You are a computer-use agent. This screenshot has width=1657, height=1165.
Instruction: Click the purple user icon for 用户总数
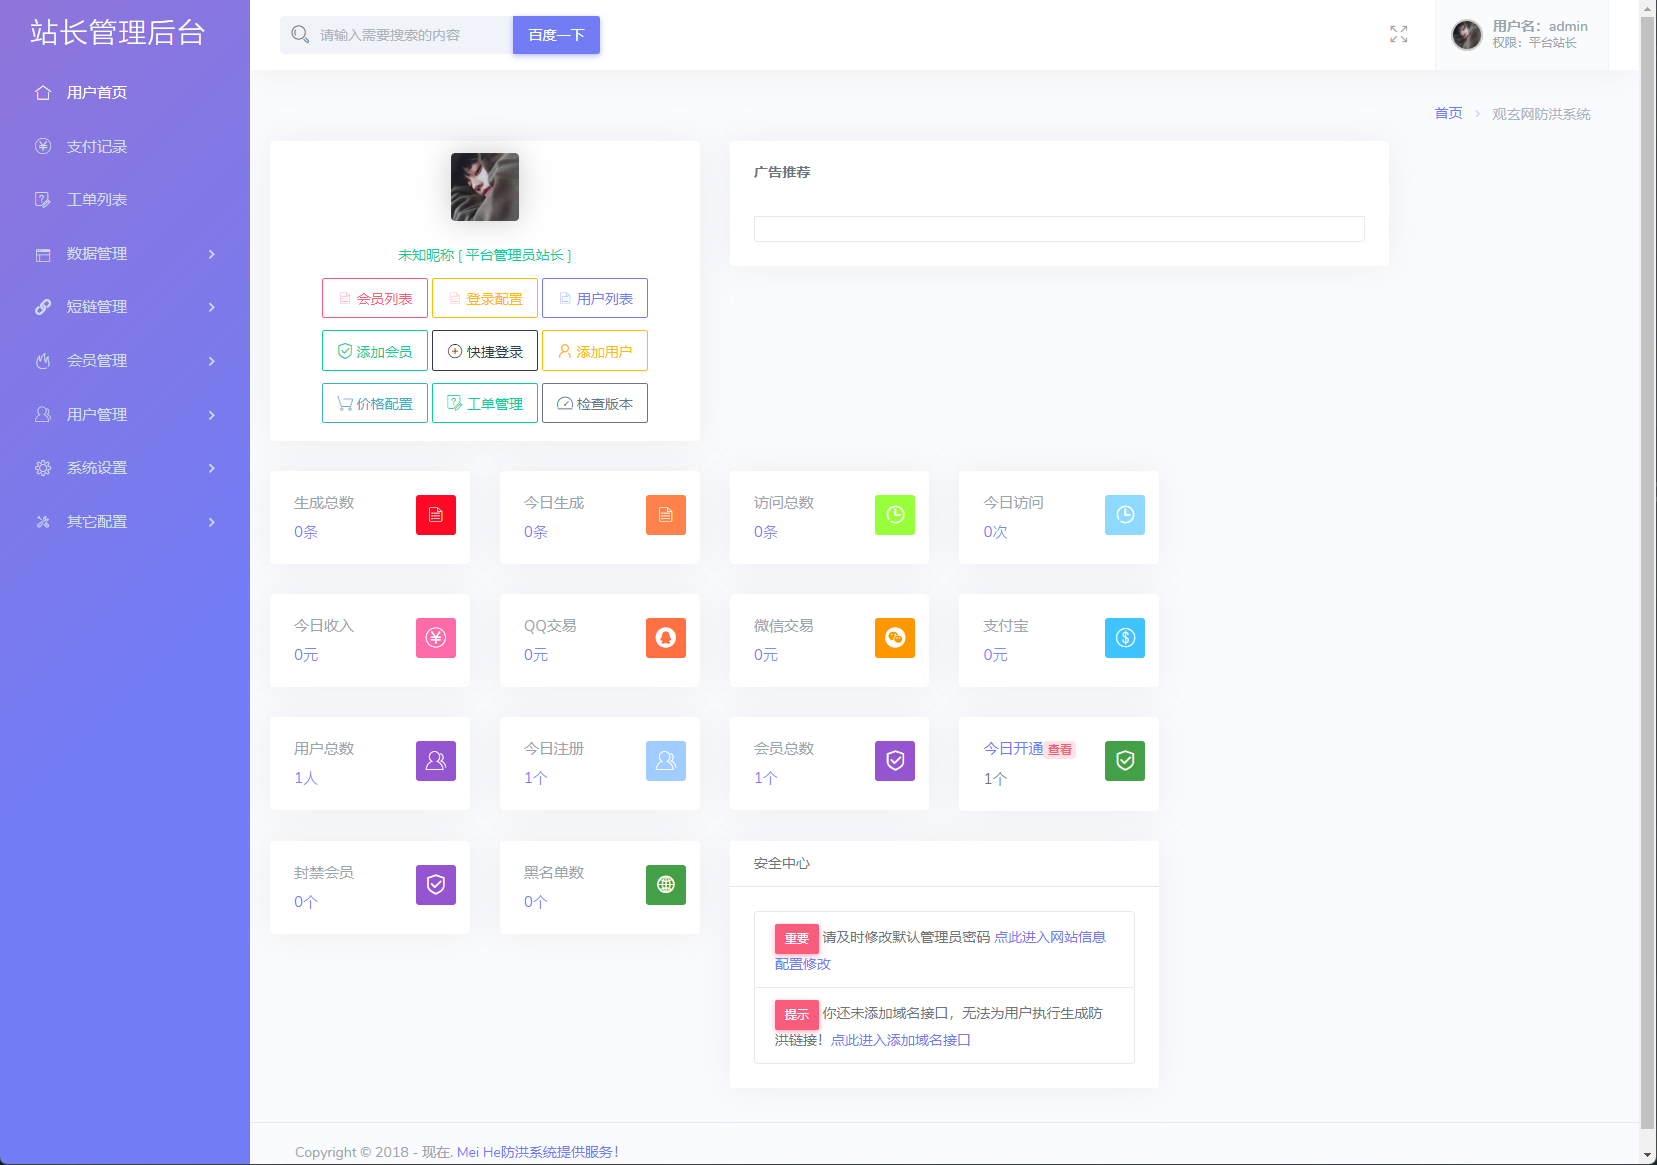pos(435,761)
